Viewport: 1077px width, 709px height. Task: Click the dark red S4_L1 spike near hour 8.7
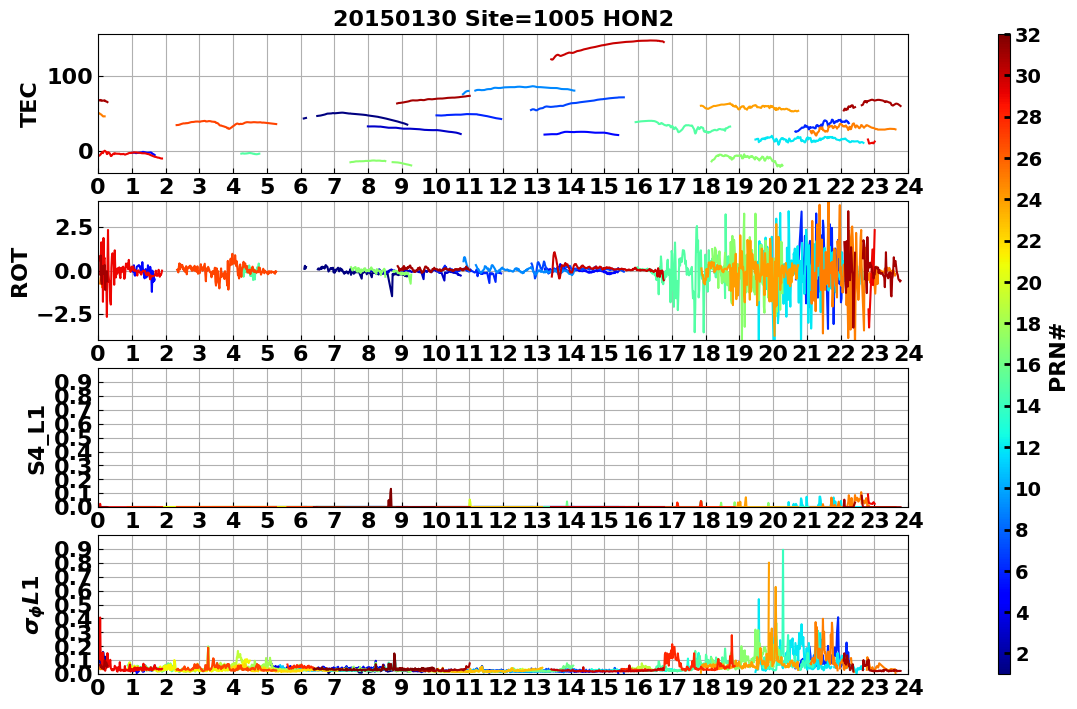tap(390, 497)
